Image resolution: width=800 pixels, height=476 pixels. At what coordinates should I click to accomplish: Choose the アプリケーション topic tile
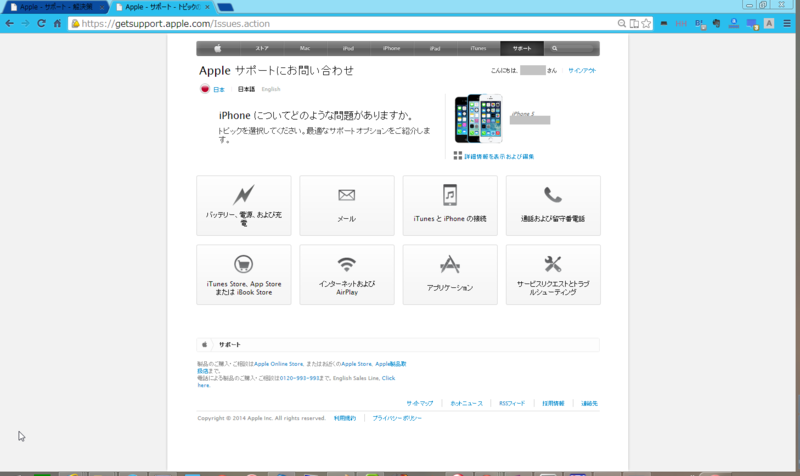[x=450, y=274]
